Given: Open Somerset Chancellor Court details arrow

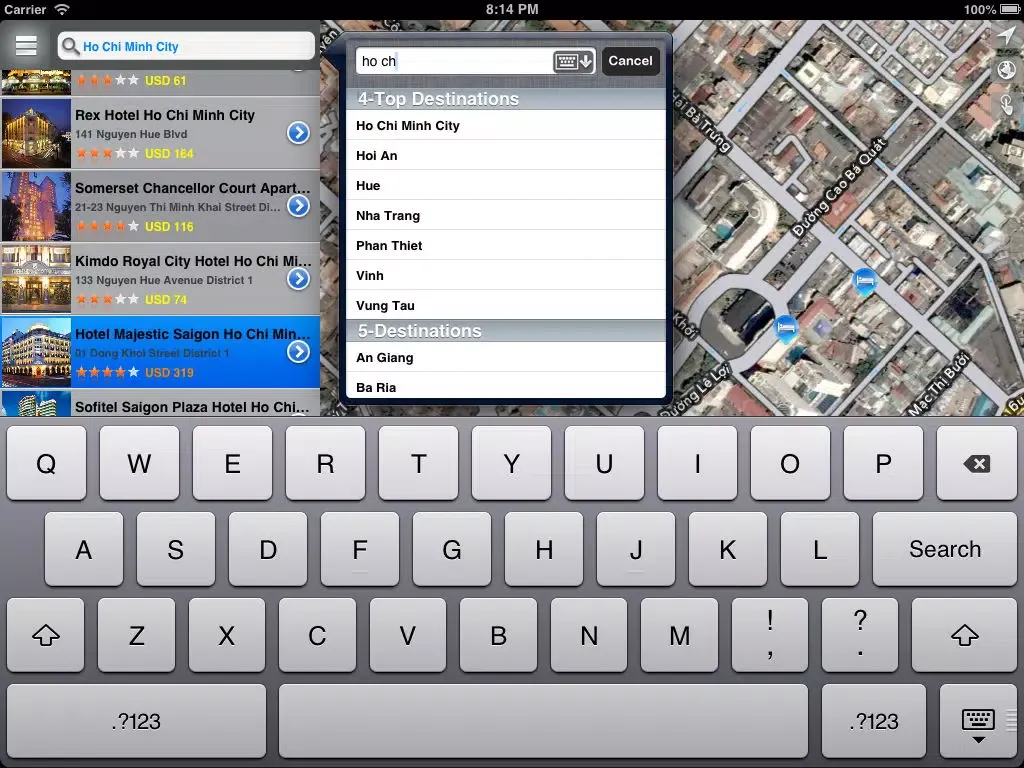Looking at the screenshot, I should point(298,206).
